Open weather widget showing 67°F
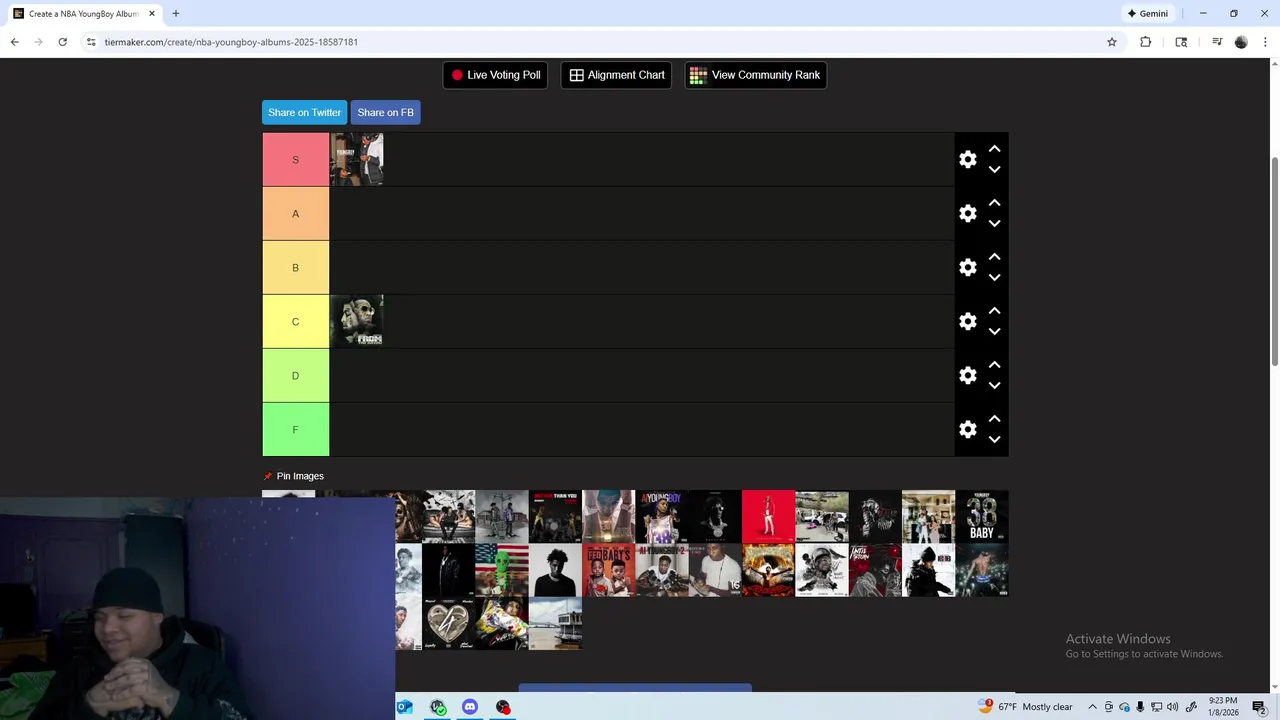 click(1025, 707)
